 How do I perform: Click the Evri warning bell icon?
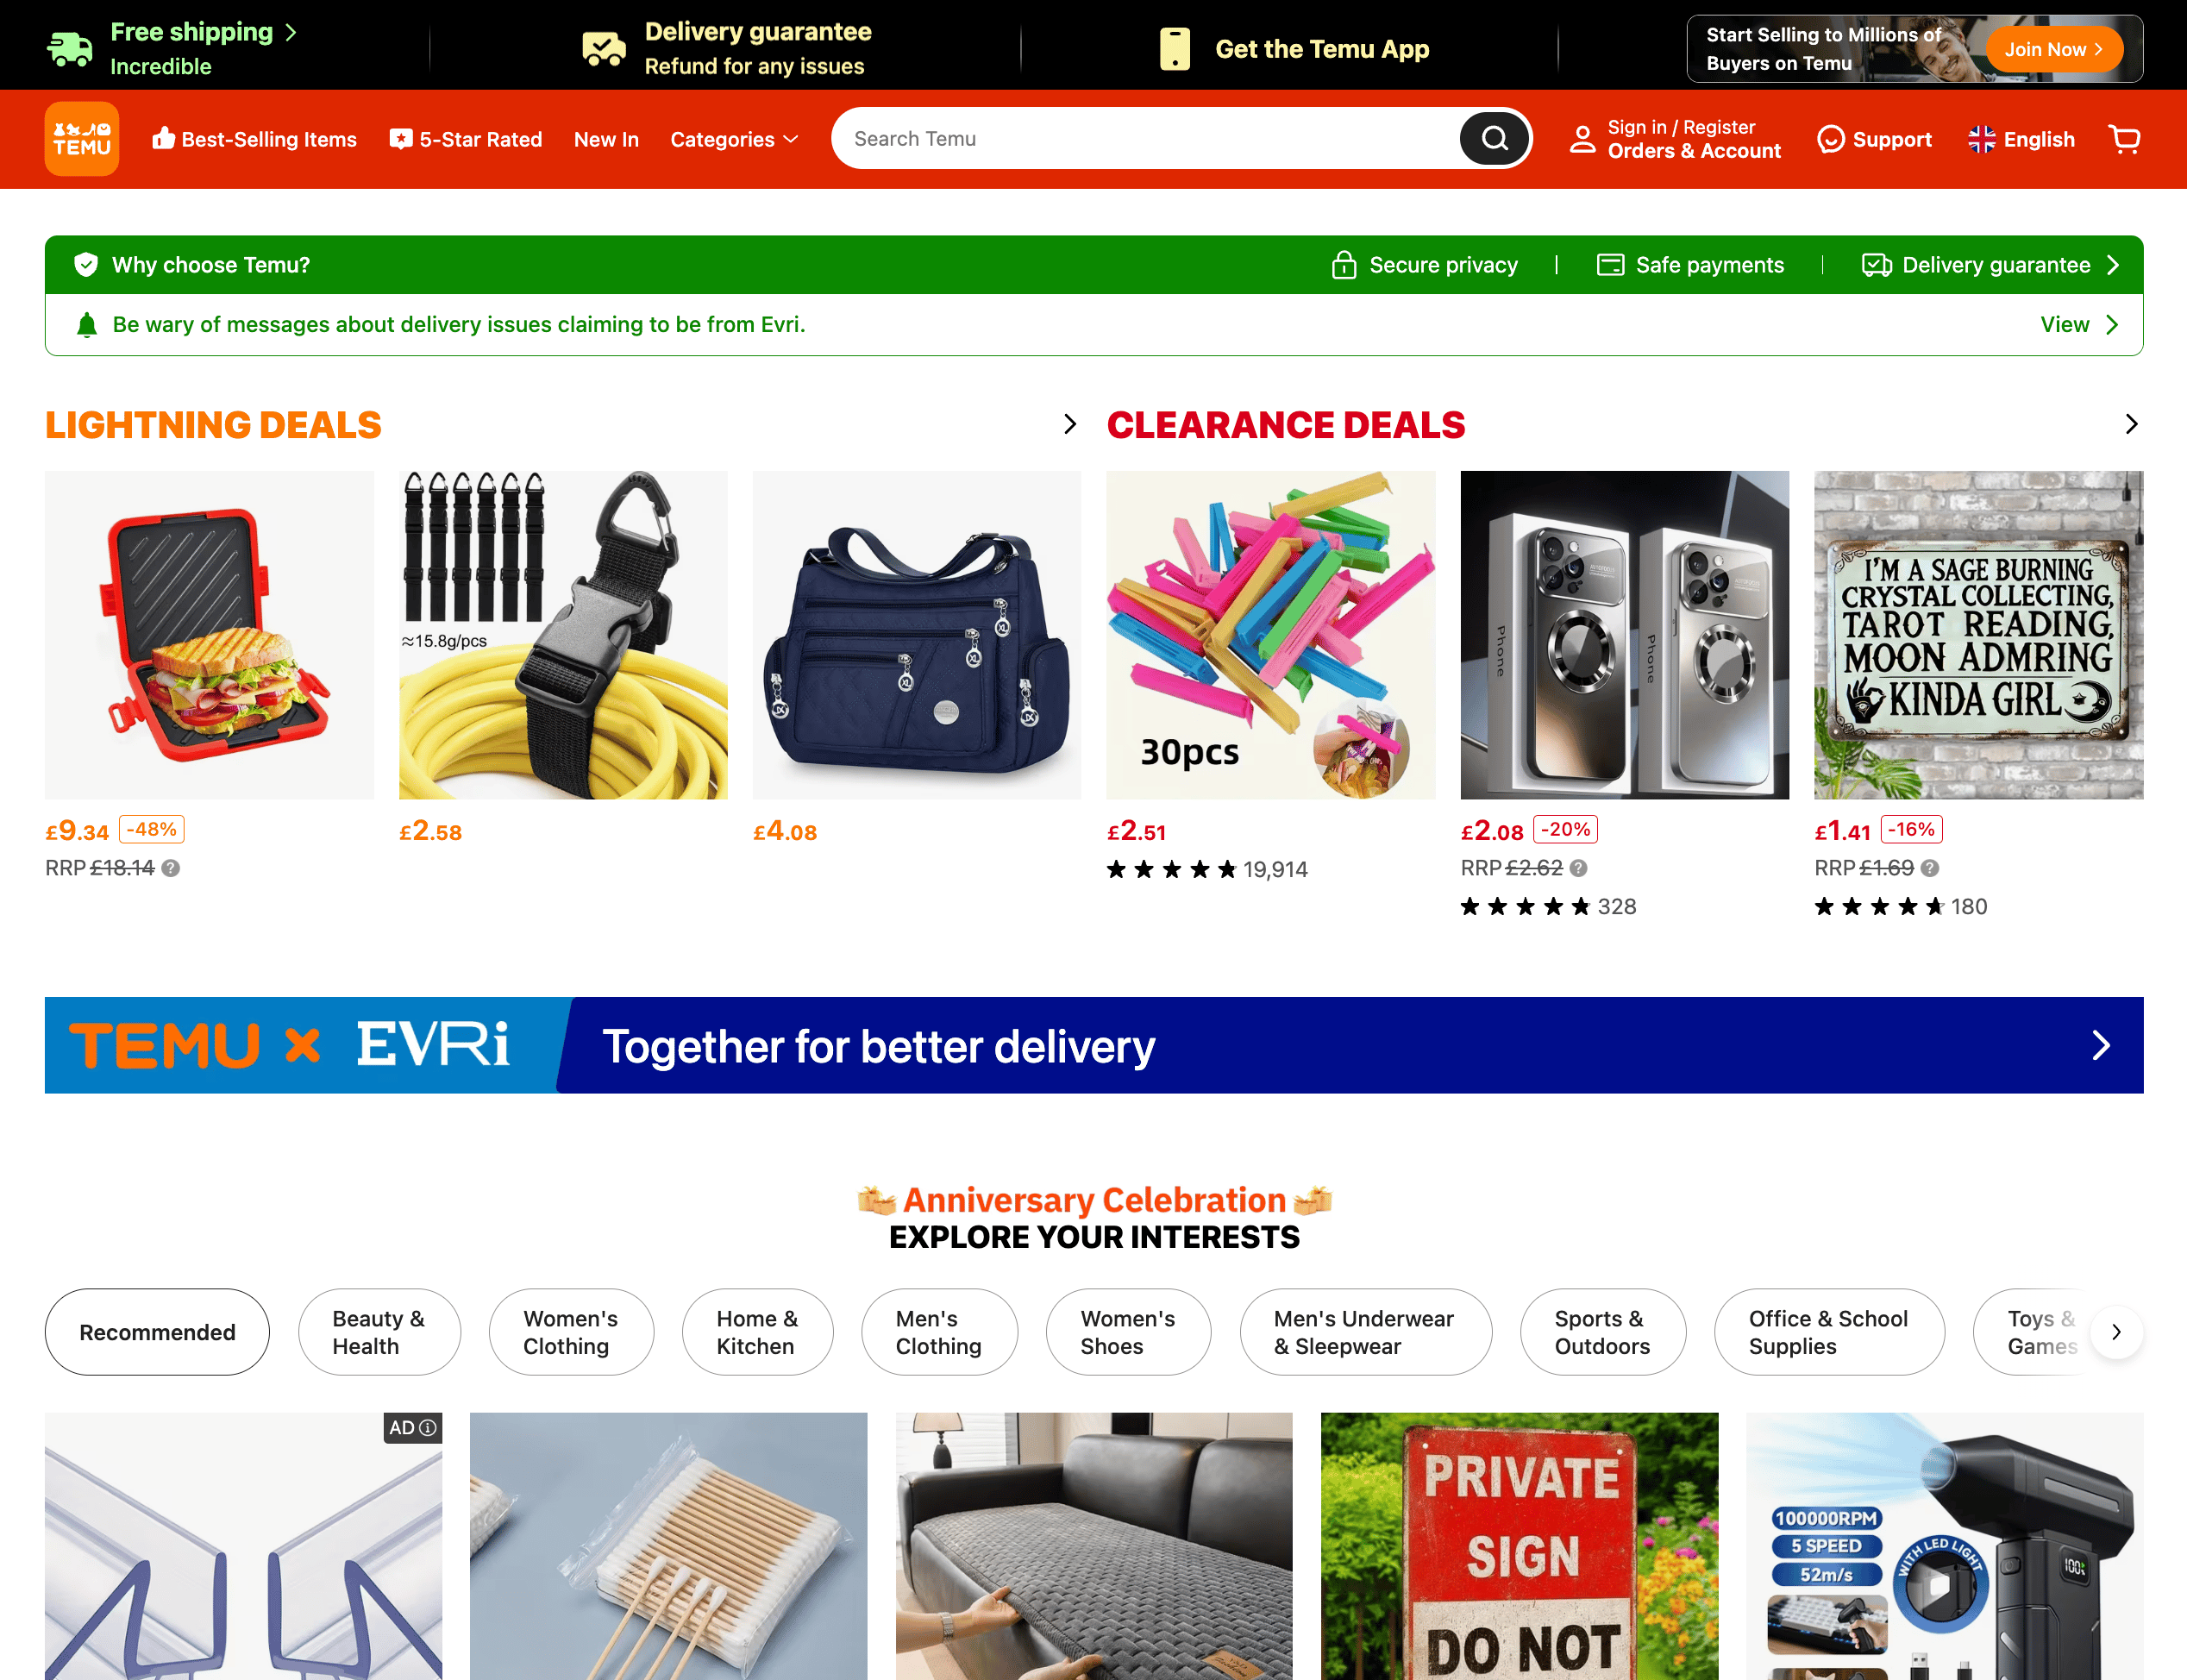87,325
